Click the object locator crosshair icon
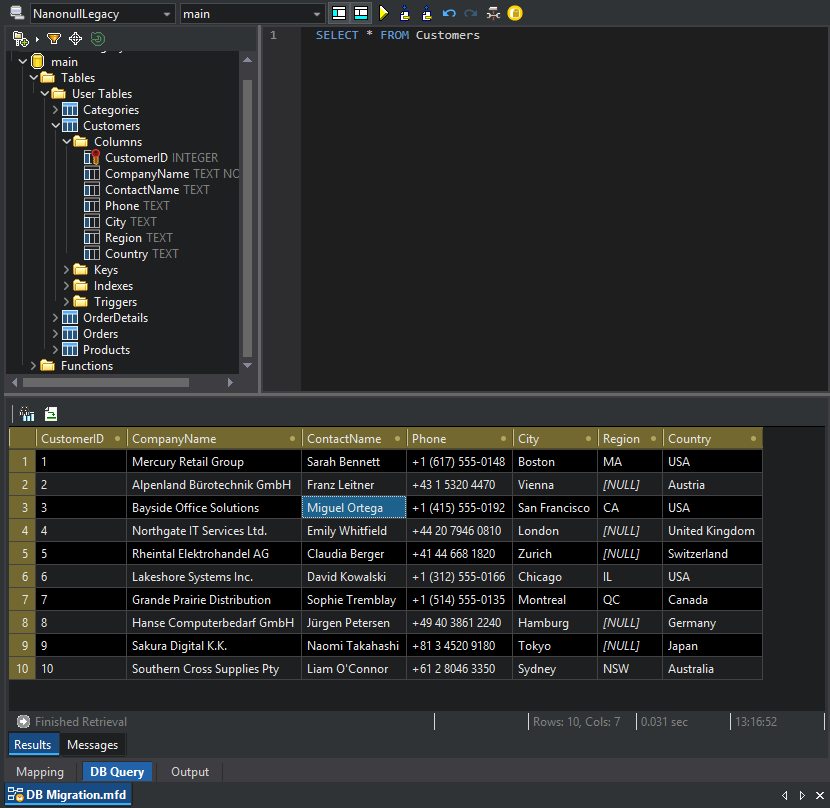The height and width of the screenshot is (808, 830). [76, 39]
